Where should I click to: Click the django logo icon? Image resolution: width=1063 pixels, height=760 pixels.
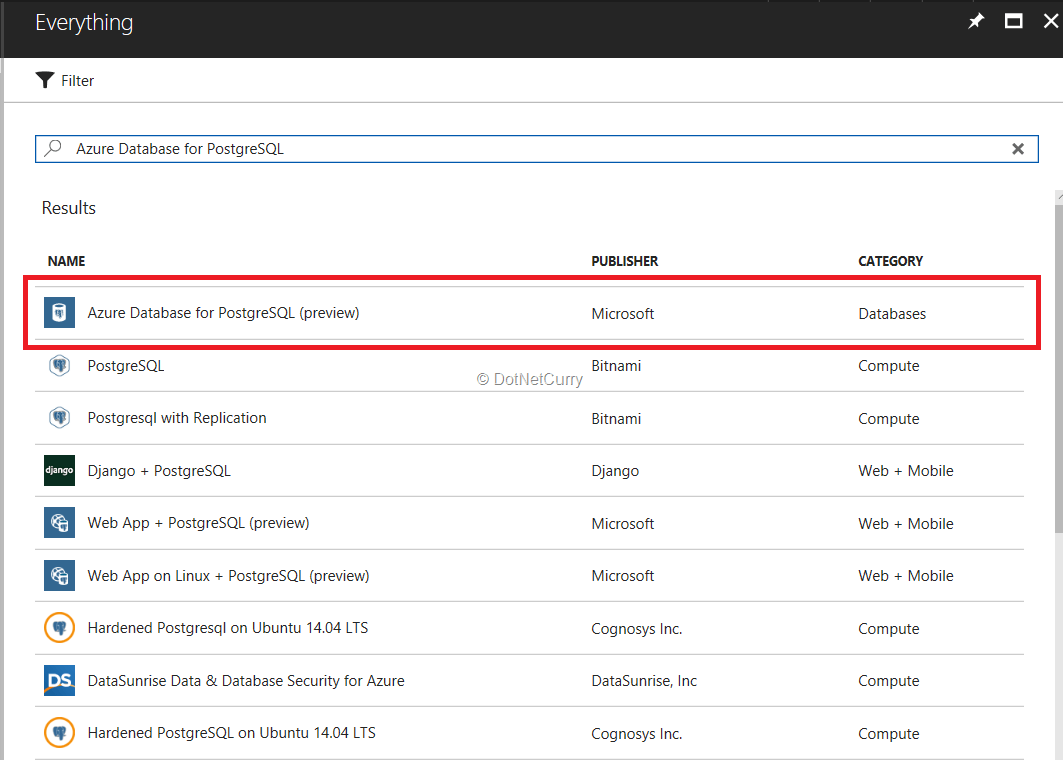[60, 471]
